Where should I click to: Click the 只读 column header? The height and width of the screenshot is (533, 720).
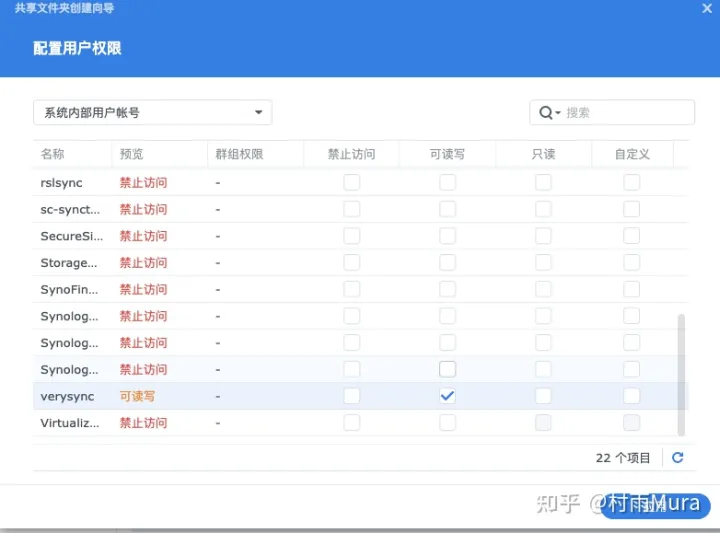[543, 154]
